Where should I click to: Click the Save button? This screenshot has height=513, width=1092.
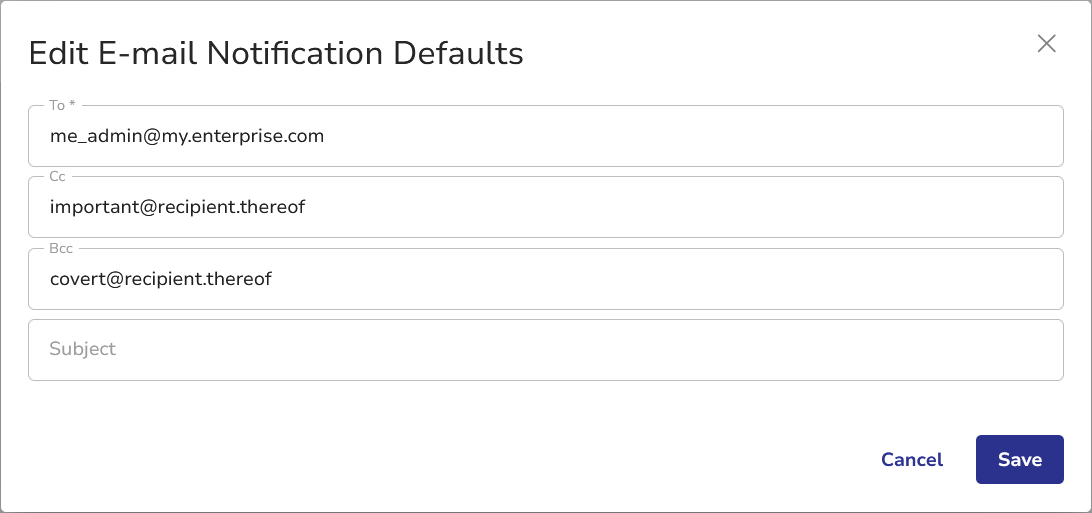[1019, 460]
